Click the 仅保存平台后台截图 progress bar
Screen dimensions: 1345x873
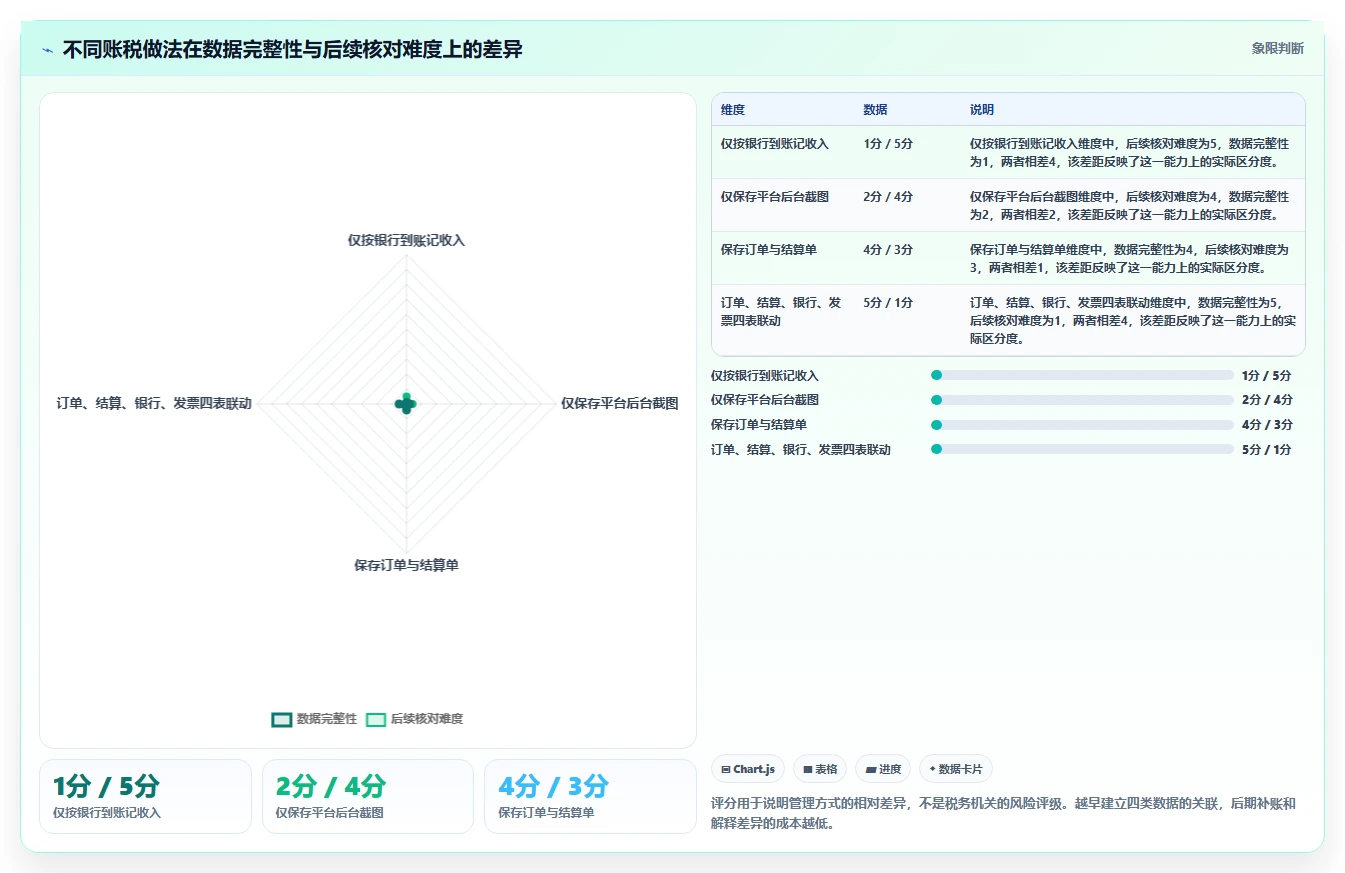click(x=1082, y=400)
